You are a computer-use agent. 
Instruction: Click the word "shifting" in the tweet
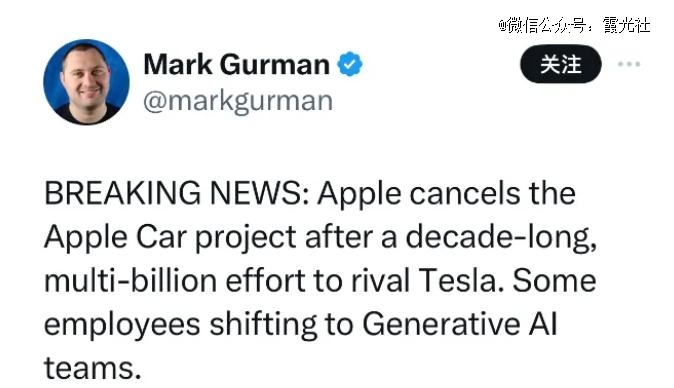(263, 324)
